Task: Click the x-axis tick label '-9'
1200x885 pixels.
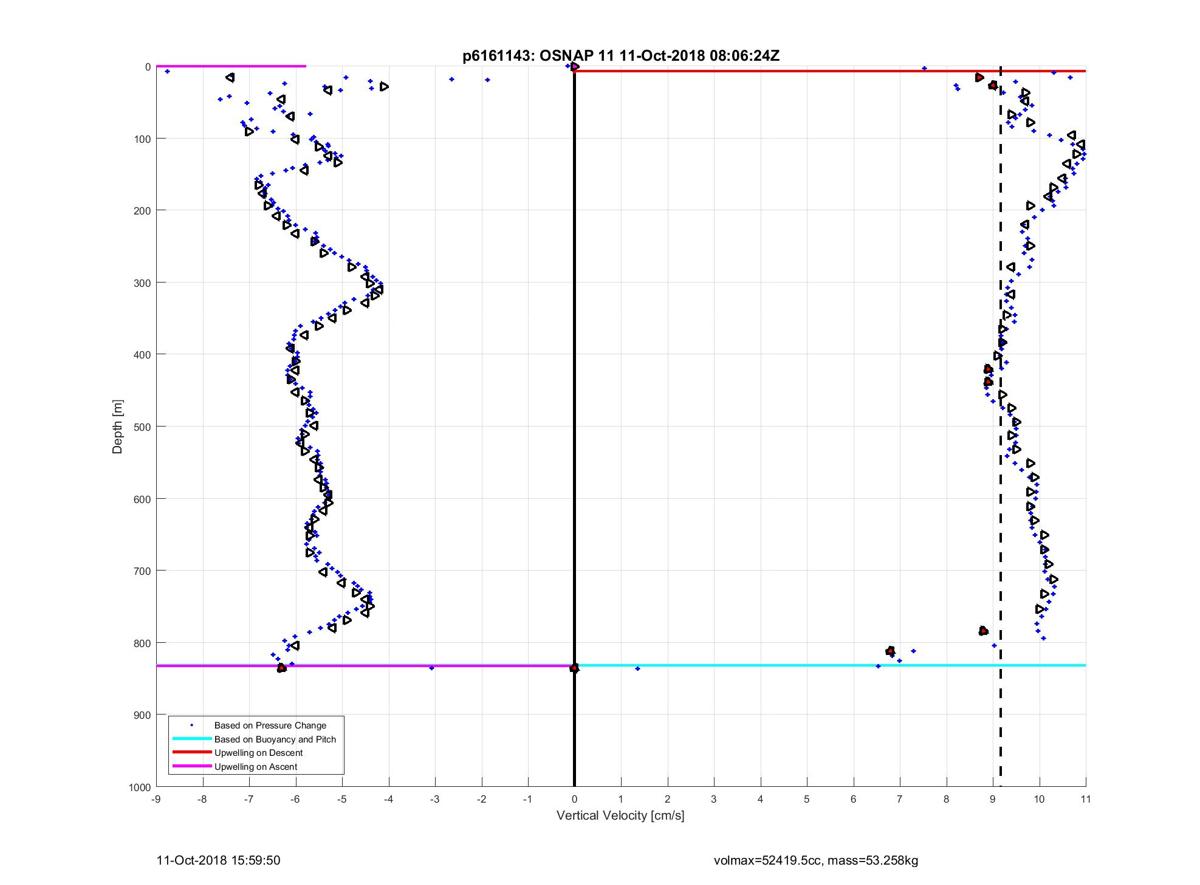Action: coord(156,799)
